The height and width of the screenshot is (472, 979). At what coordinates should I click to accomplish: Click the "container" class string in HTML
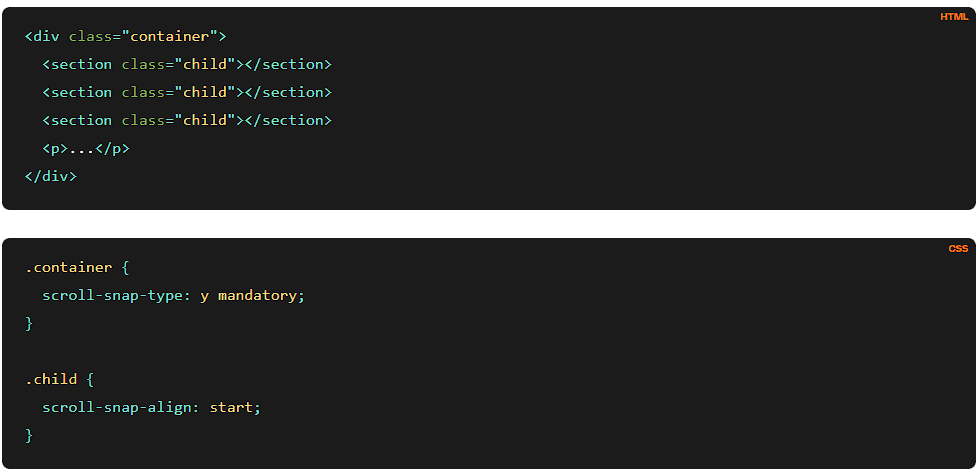pyautogui.click(x=170, y=36)
